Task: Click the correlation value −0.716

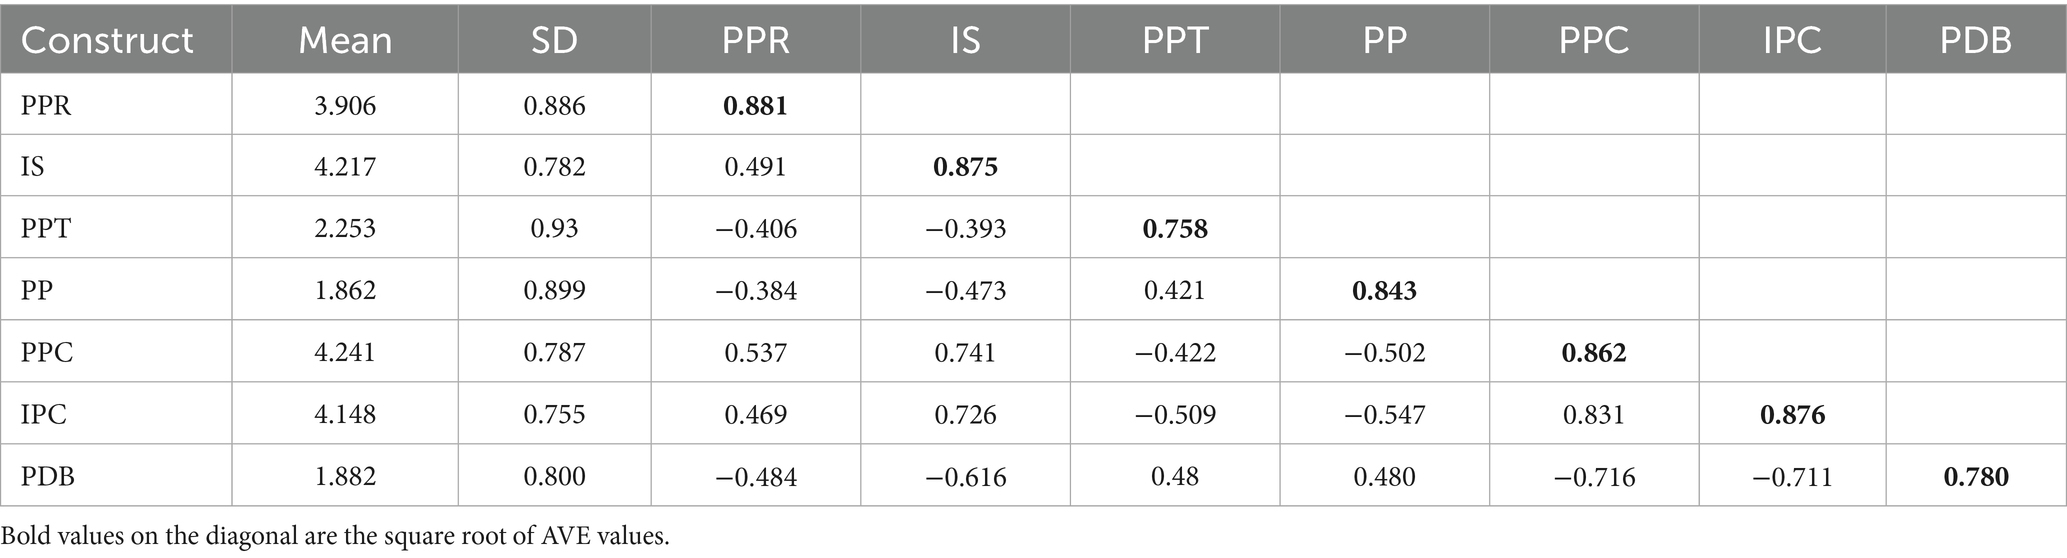Action: point(1594,477)
